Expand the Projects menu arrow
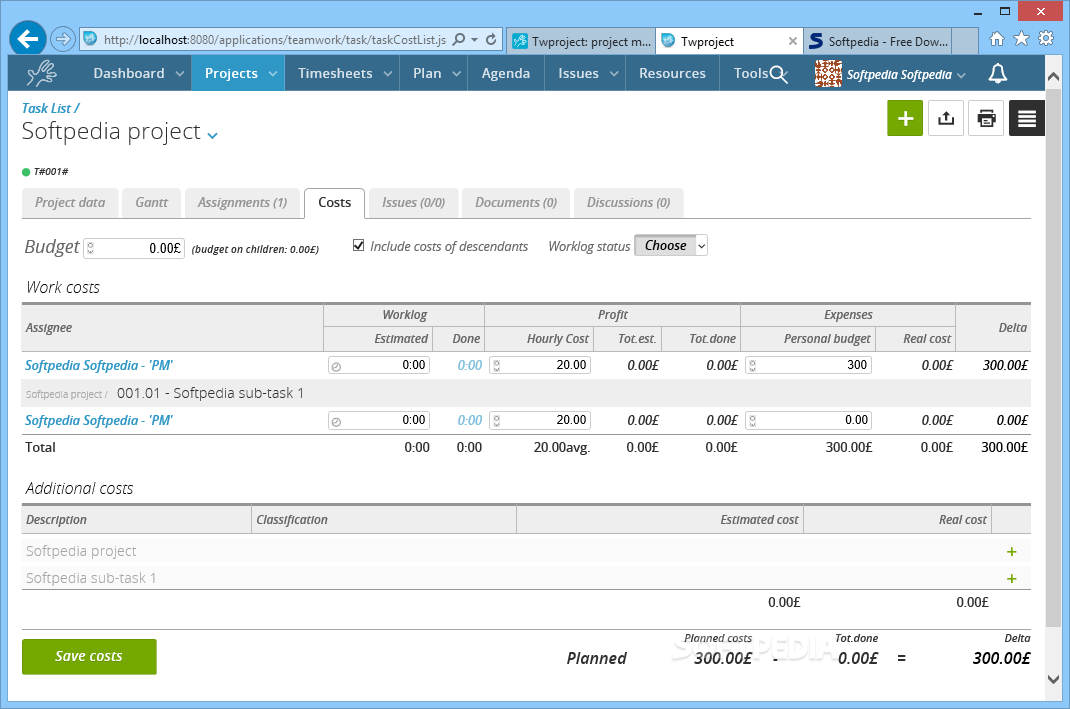Screen dimensions: 1070x709 272,74
